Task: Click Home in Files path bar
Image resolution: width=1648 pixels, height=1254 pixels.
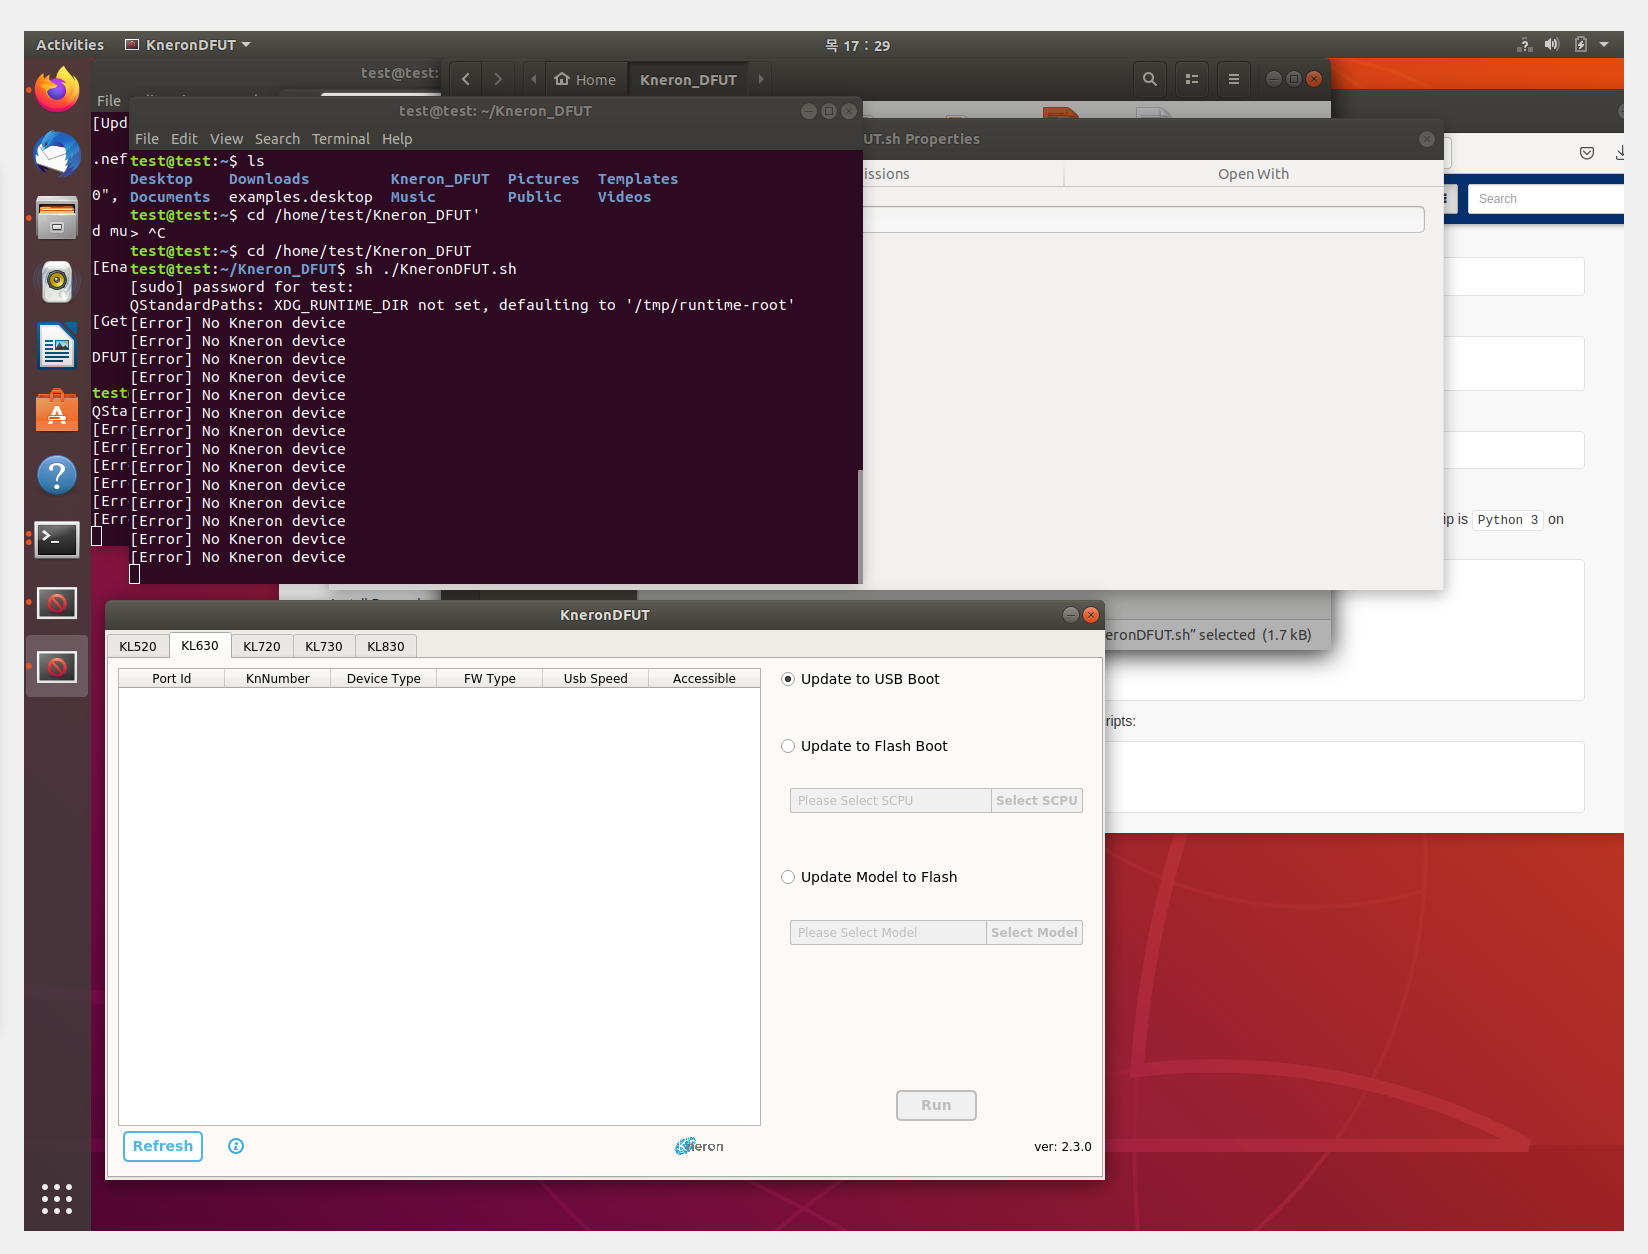Action: [586, 79]
